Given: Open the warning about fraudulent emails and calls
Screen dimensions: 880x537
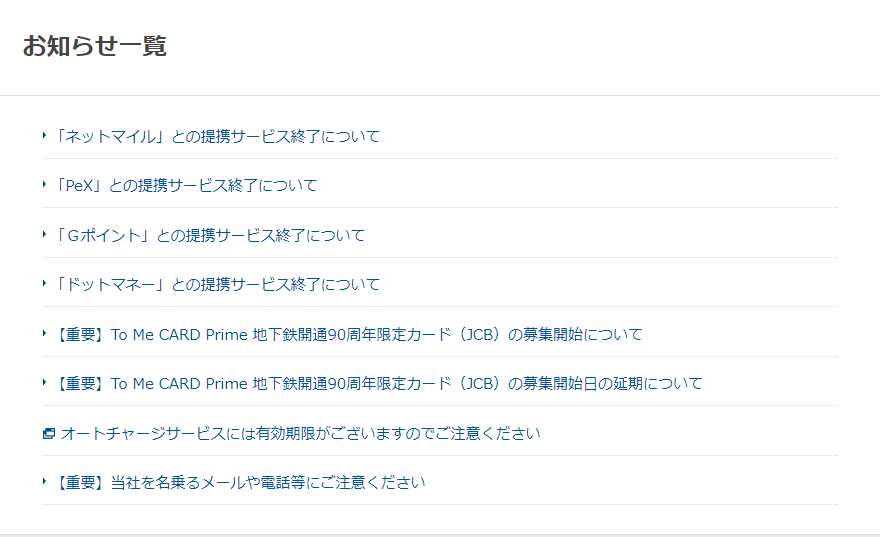Looking at the screenshot, I should 240,482.
